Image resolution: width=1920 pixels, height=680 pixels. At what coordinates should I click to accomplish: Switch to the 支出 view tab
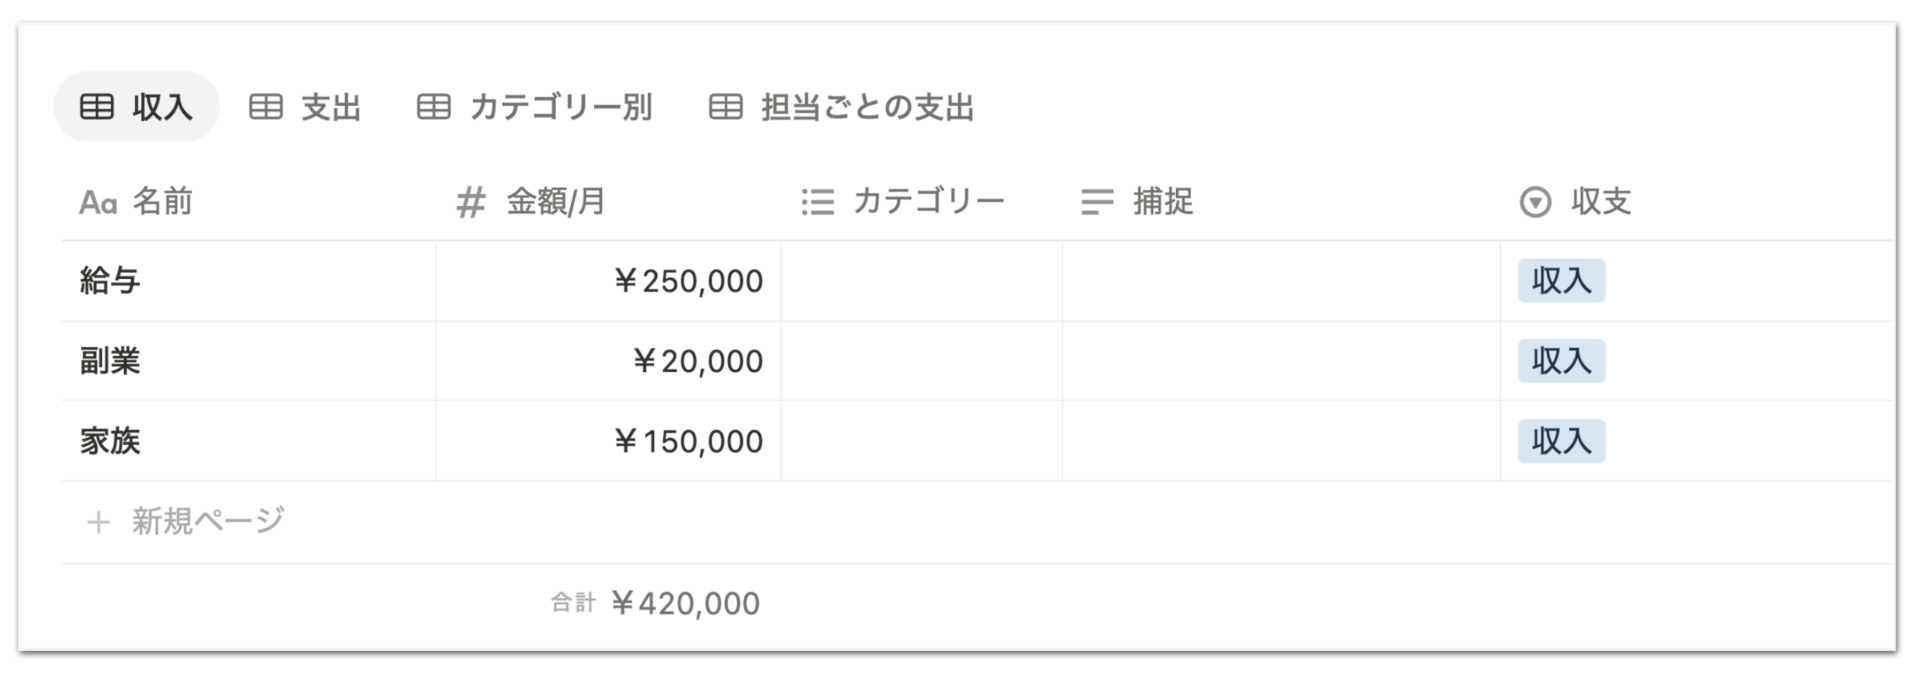(305, 107)
